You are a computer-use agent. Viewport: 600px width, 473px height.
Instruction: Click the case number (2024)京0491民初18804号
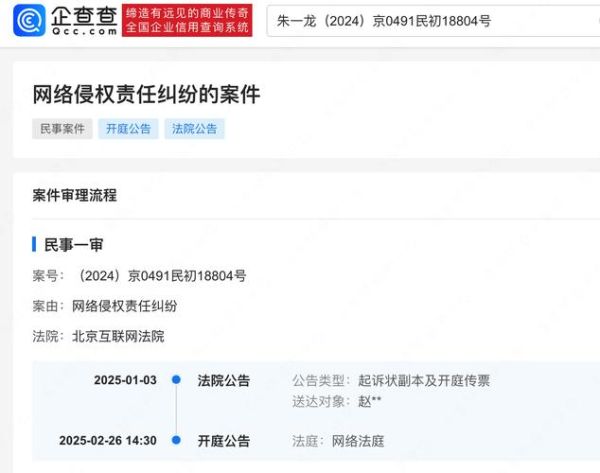tap(159, 276)
